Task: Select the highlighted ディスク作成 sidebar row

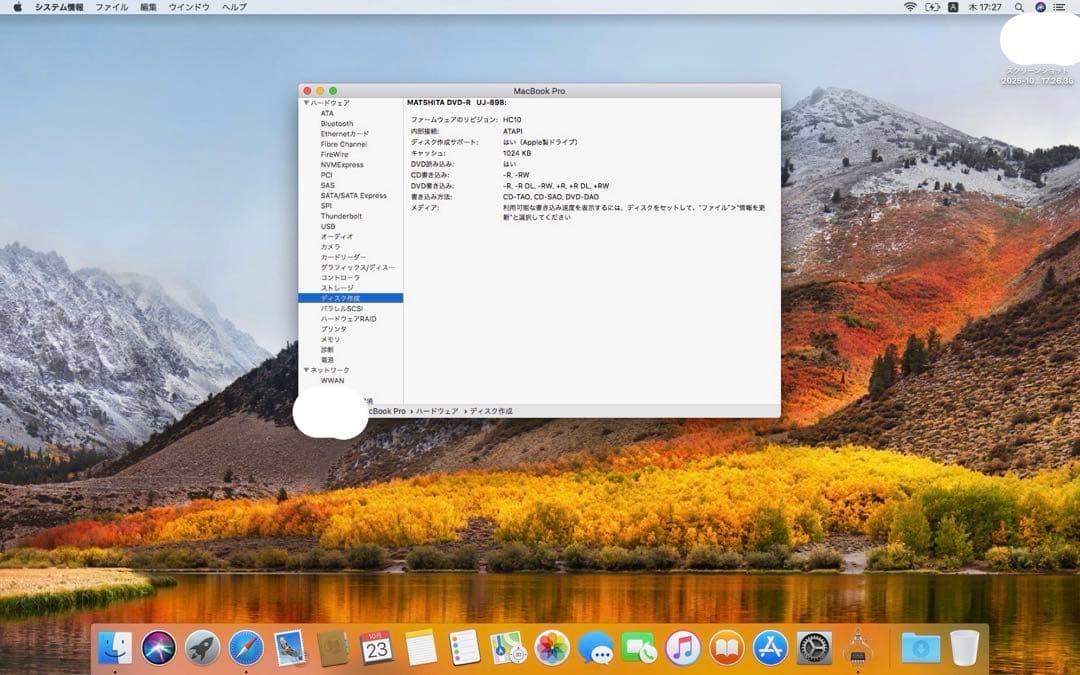Action: [351, 298]
